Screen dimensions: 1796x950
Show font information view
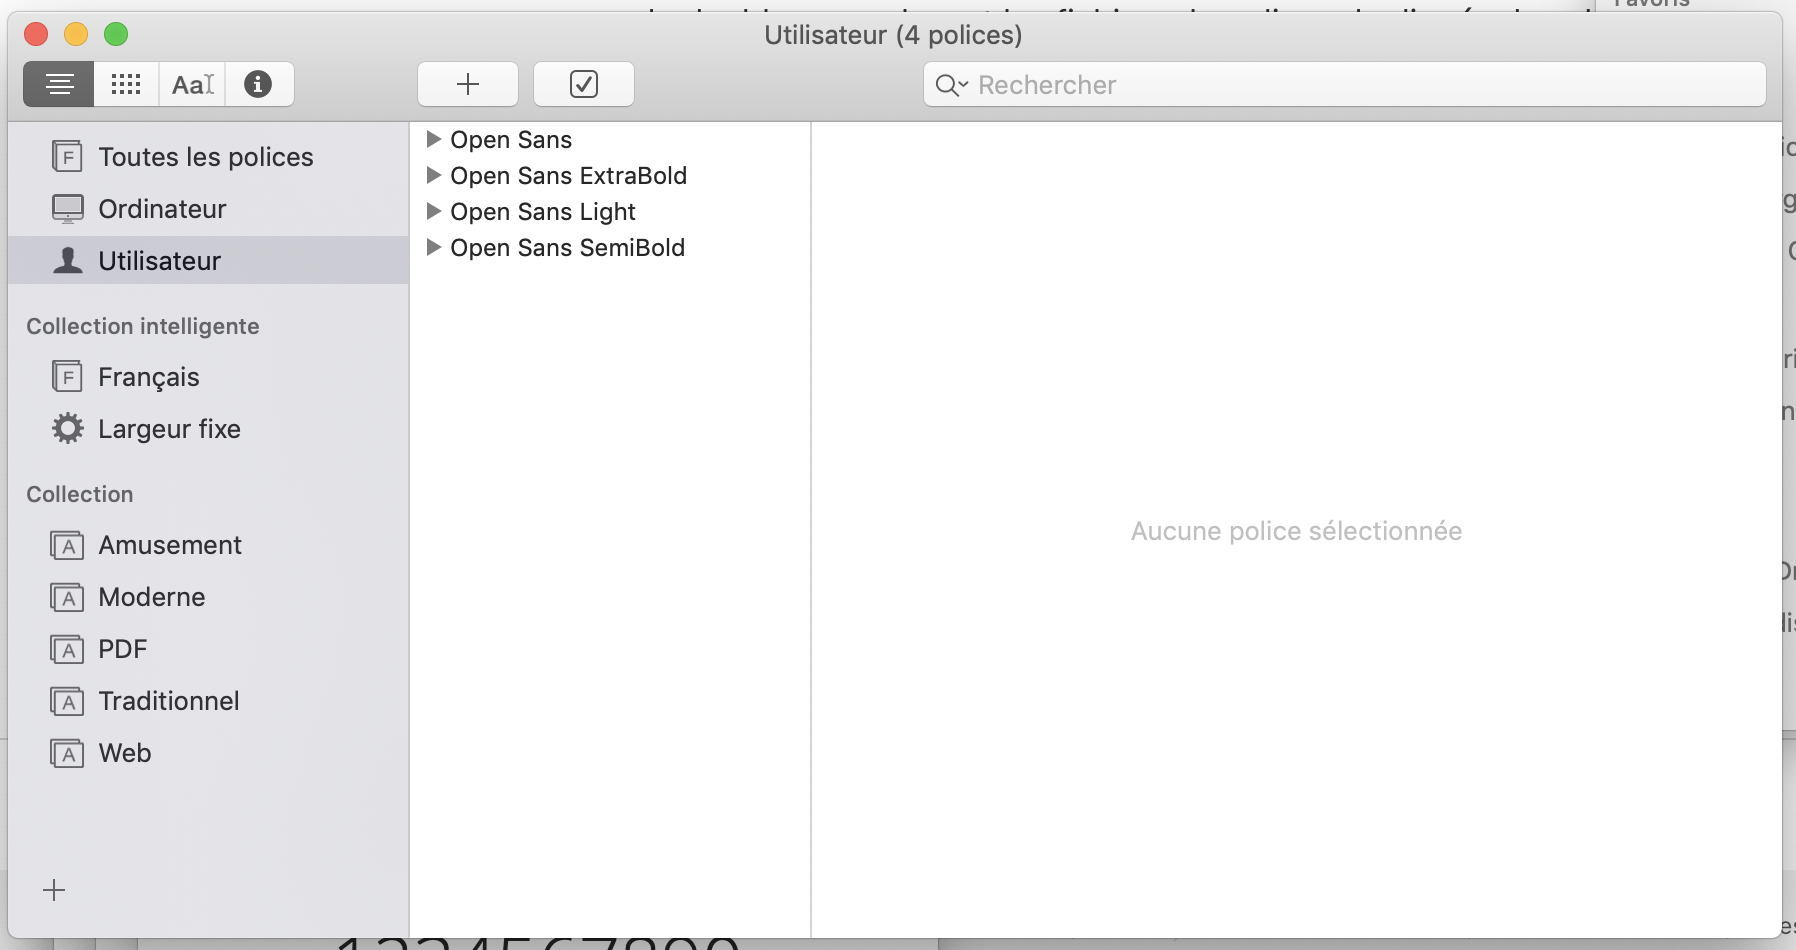(259, 84)
